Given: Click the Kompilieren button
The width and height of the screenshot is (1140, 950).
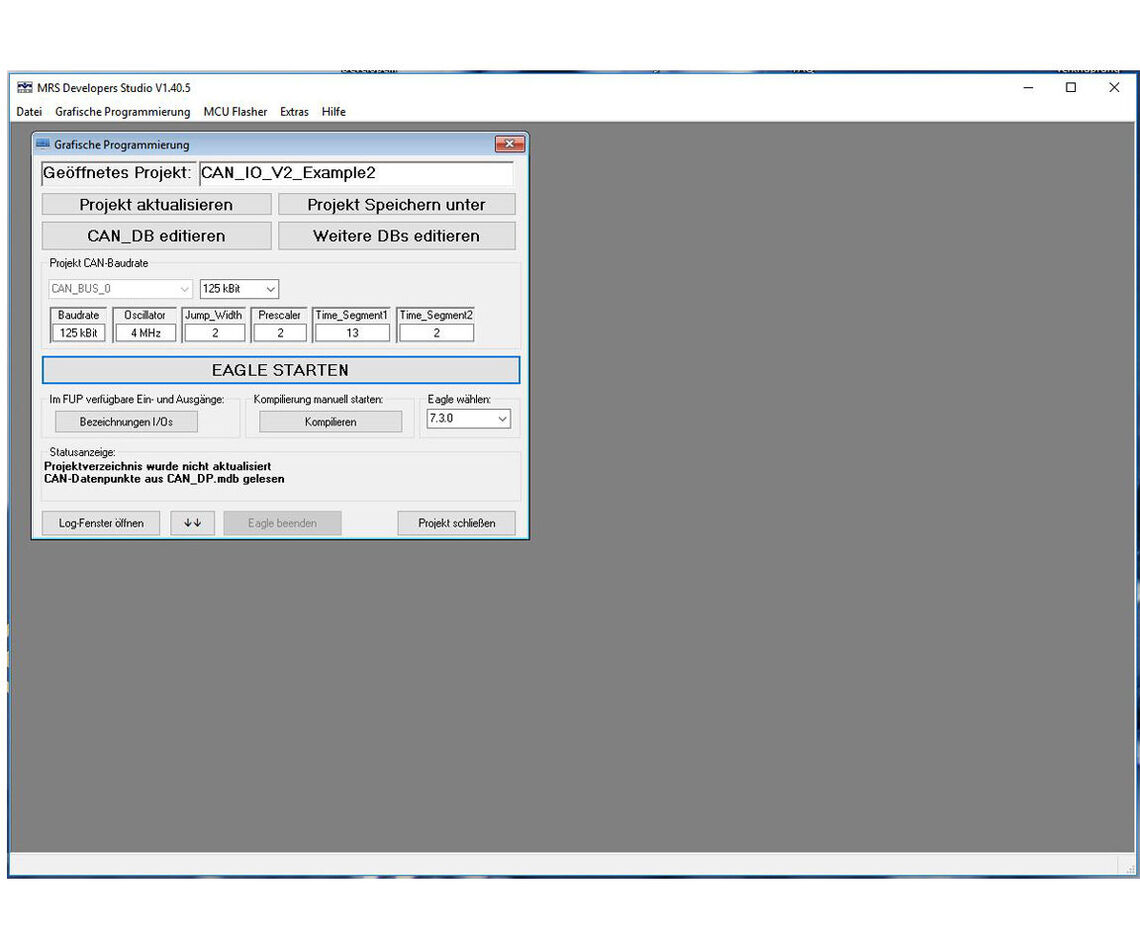Looking at the screenshot, I should tap(330, 421).
